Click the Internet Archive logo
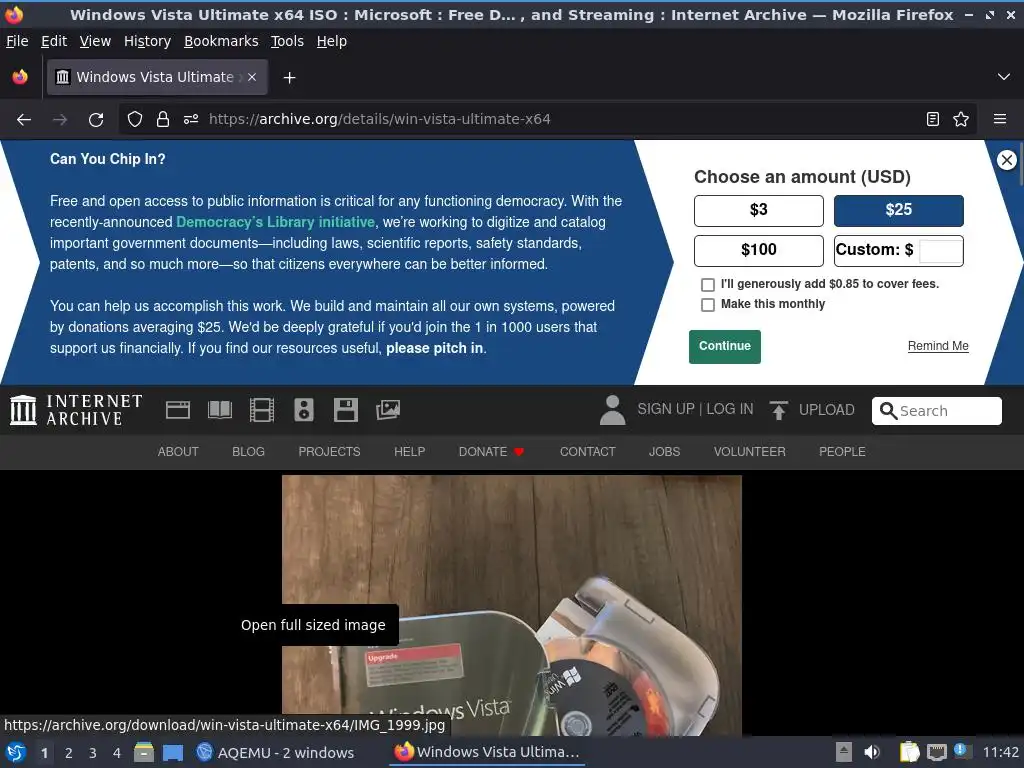 (x=76, y=410)
